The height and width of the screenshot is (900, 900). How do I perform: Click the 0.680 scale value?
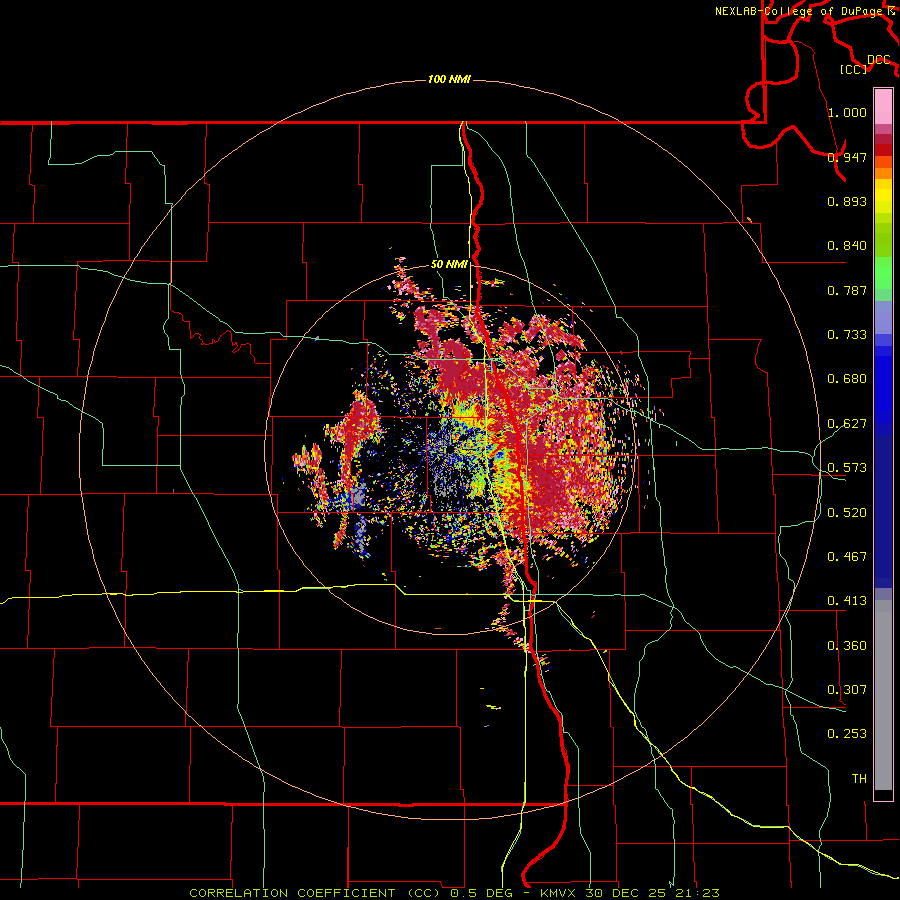pyautogui.click(x=847, y=379)
